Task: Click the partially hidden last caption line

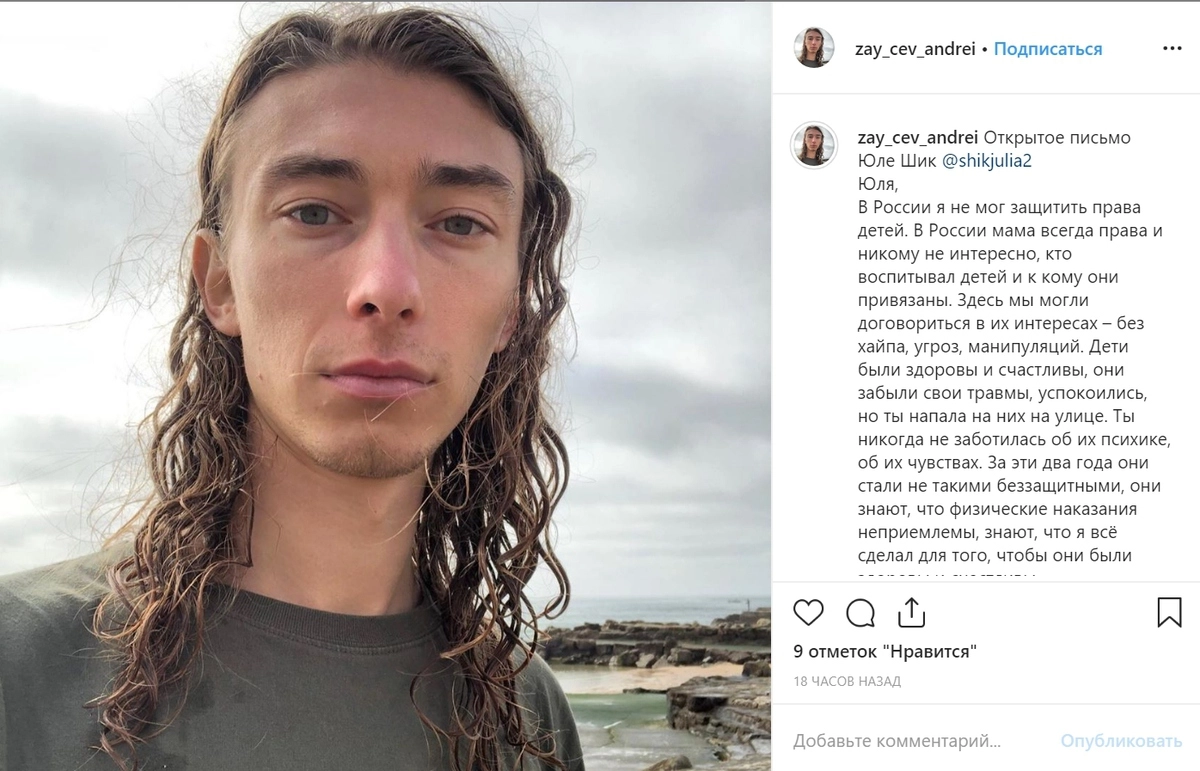Action: pyautogui.click(x=946, y=576)
